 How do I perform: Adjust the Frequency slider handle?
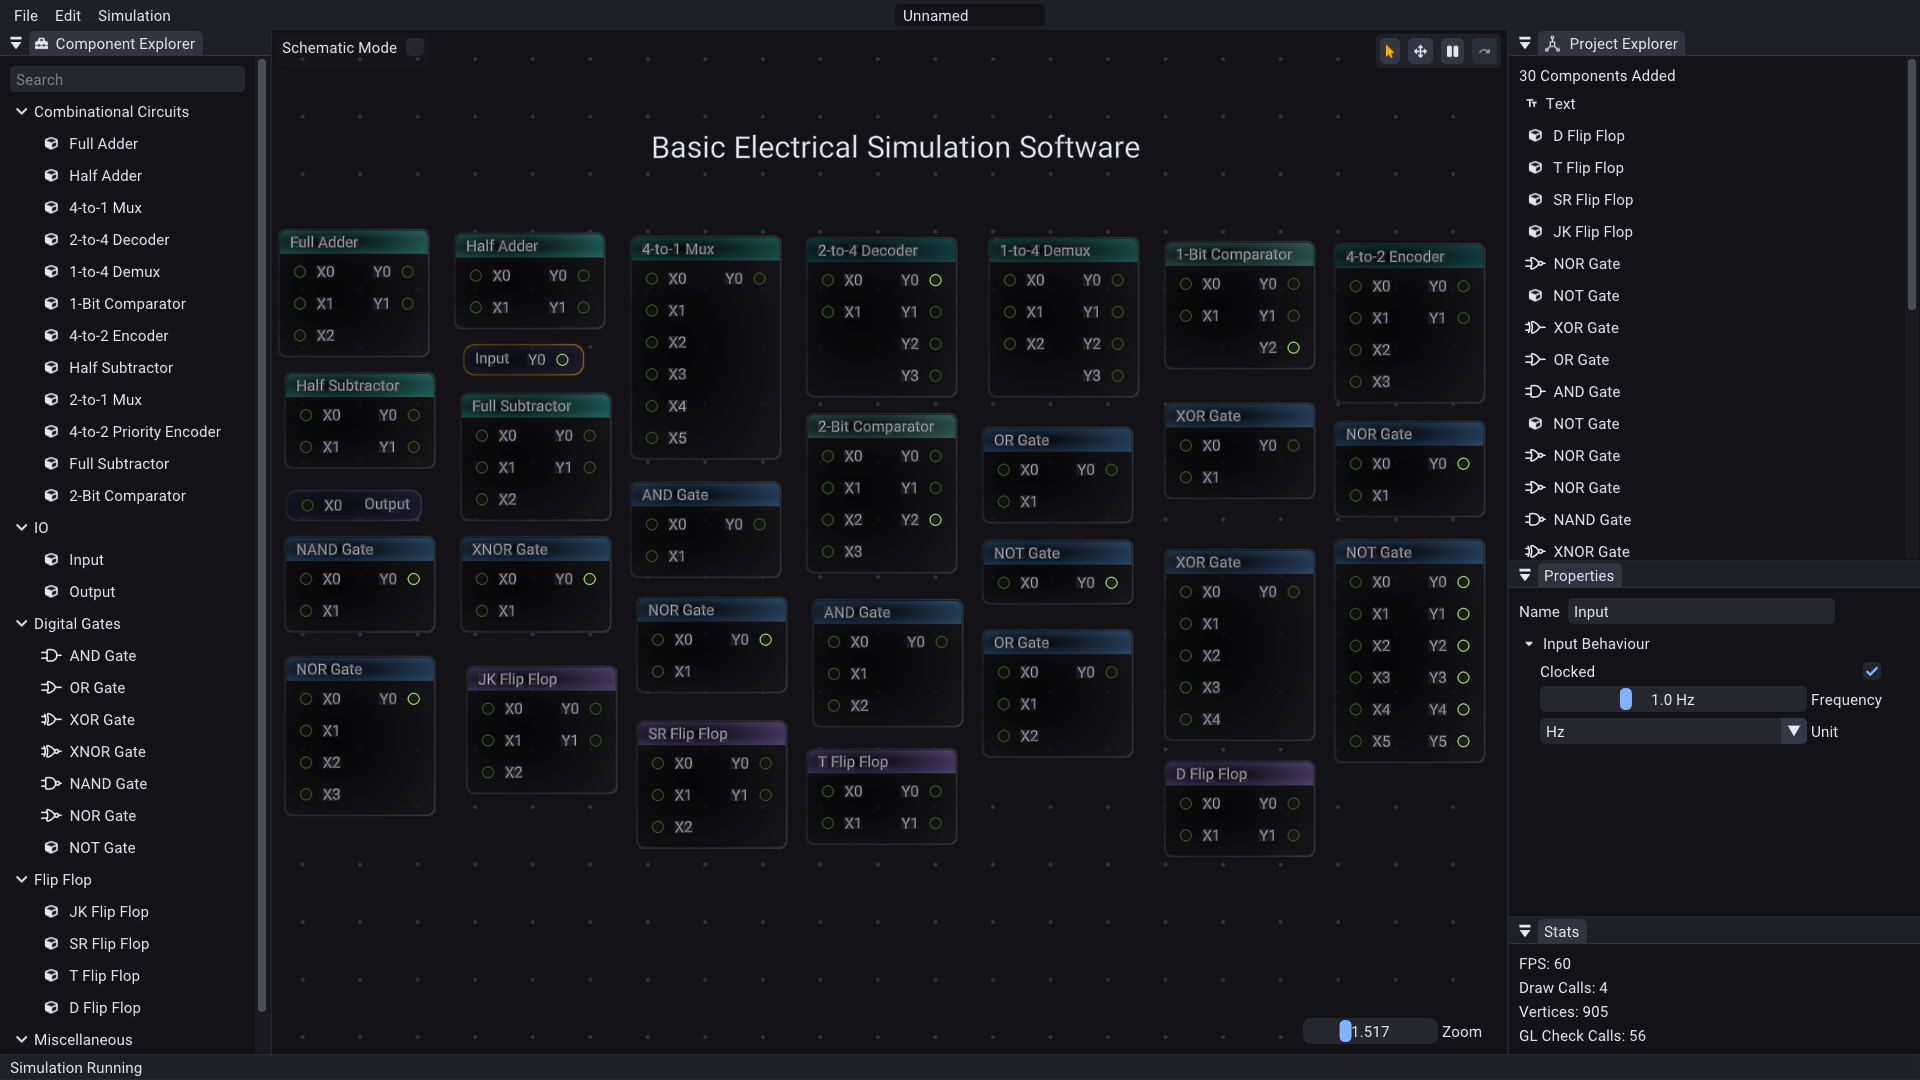click(1625, 700)
